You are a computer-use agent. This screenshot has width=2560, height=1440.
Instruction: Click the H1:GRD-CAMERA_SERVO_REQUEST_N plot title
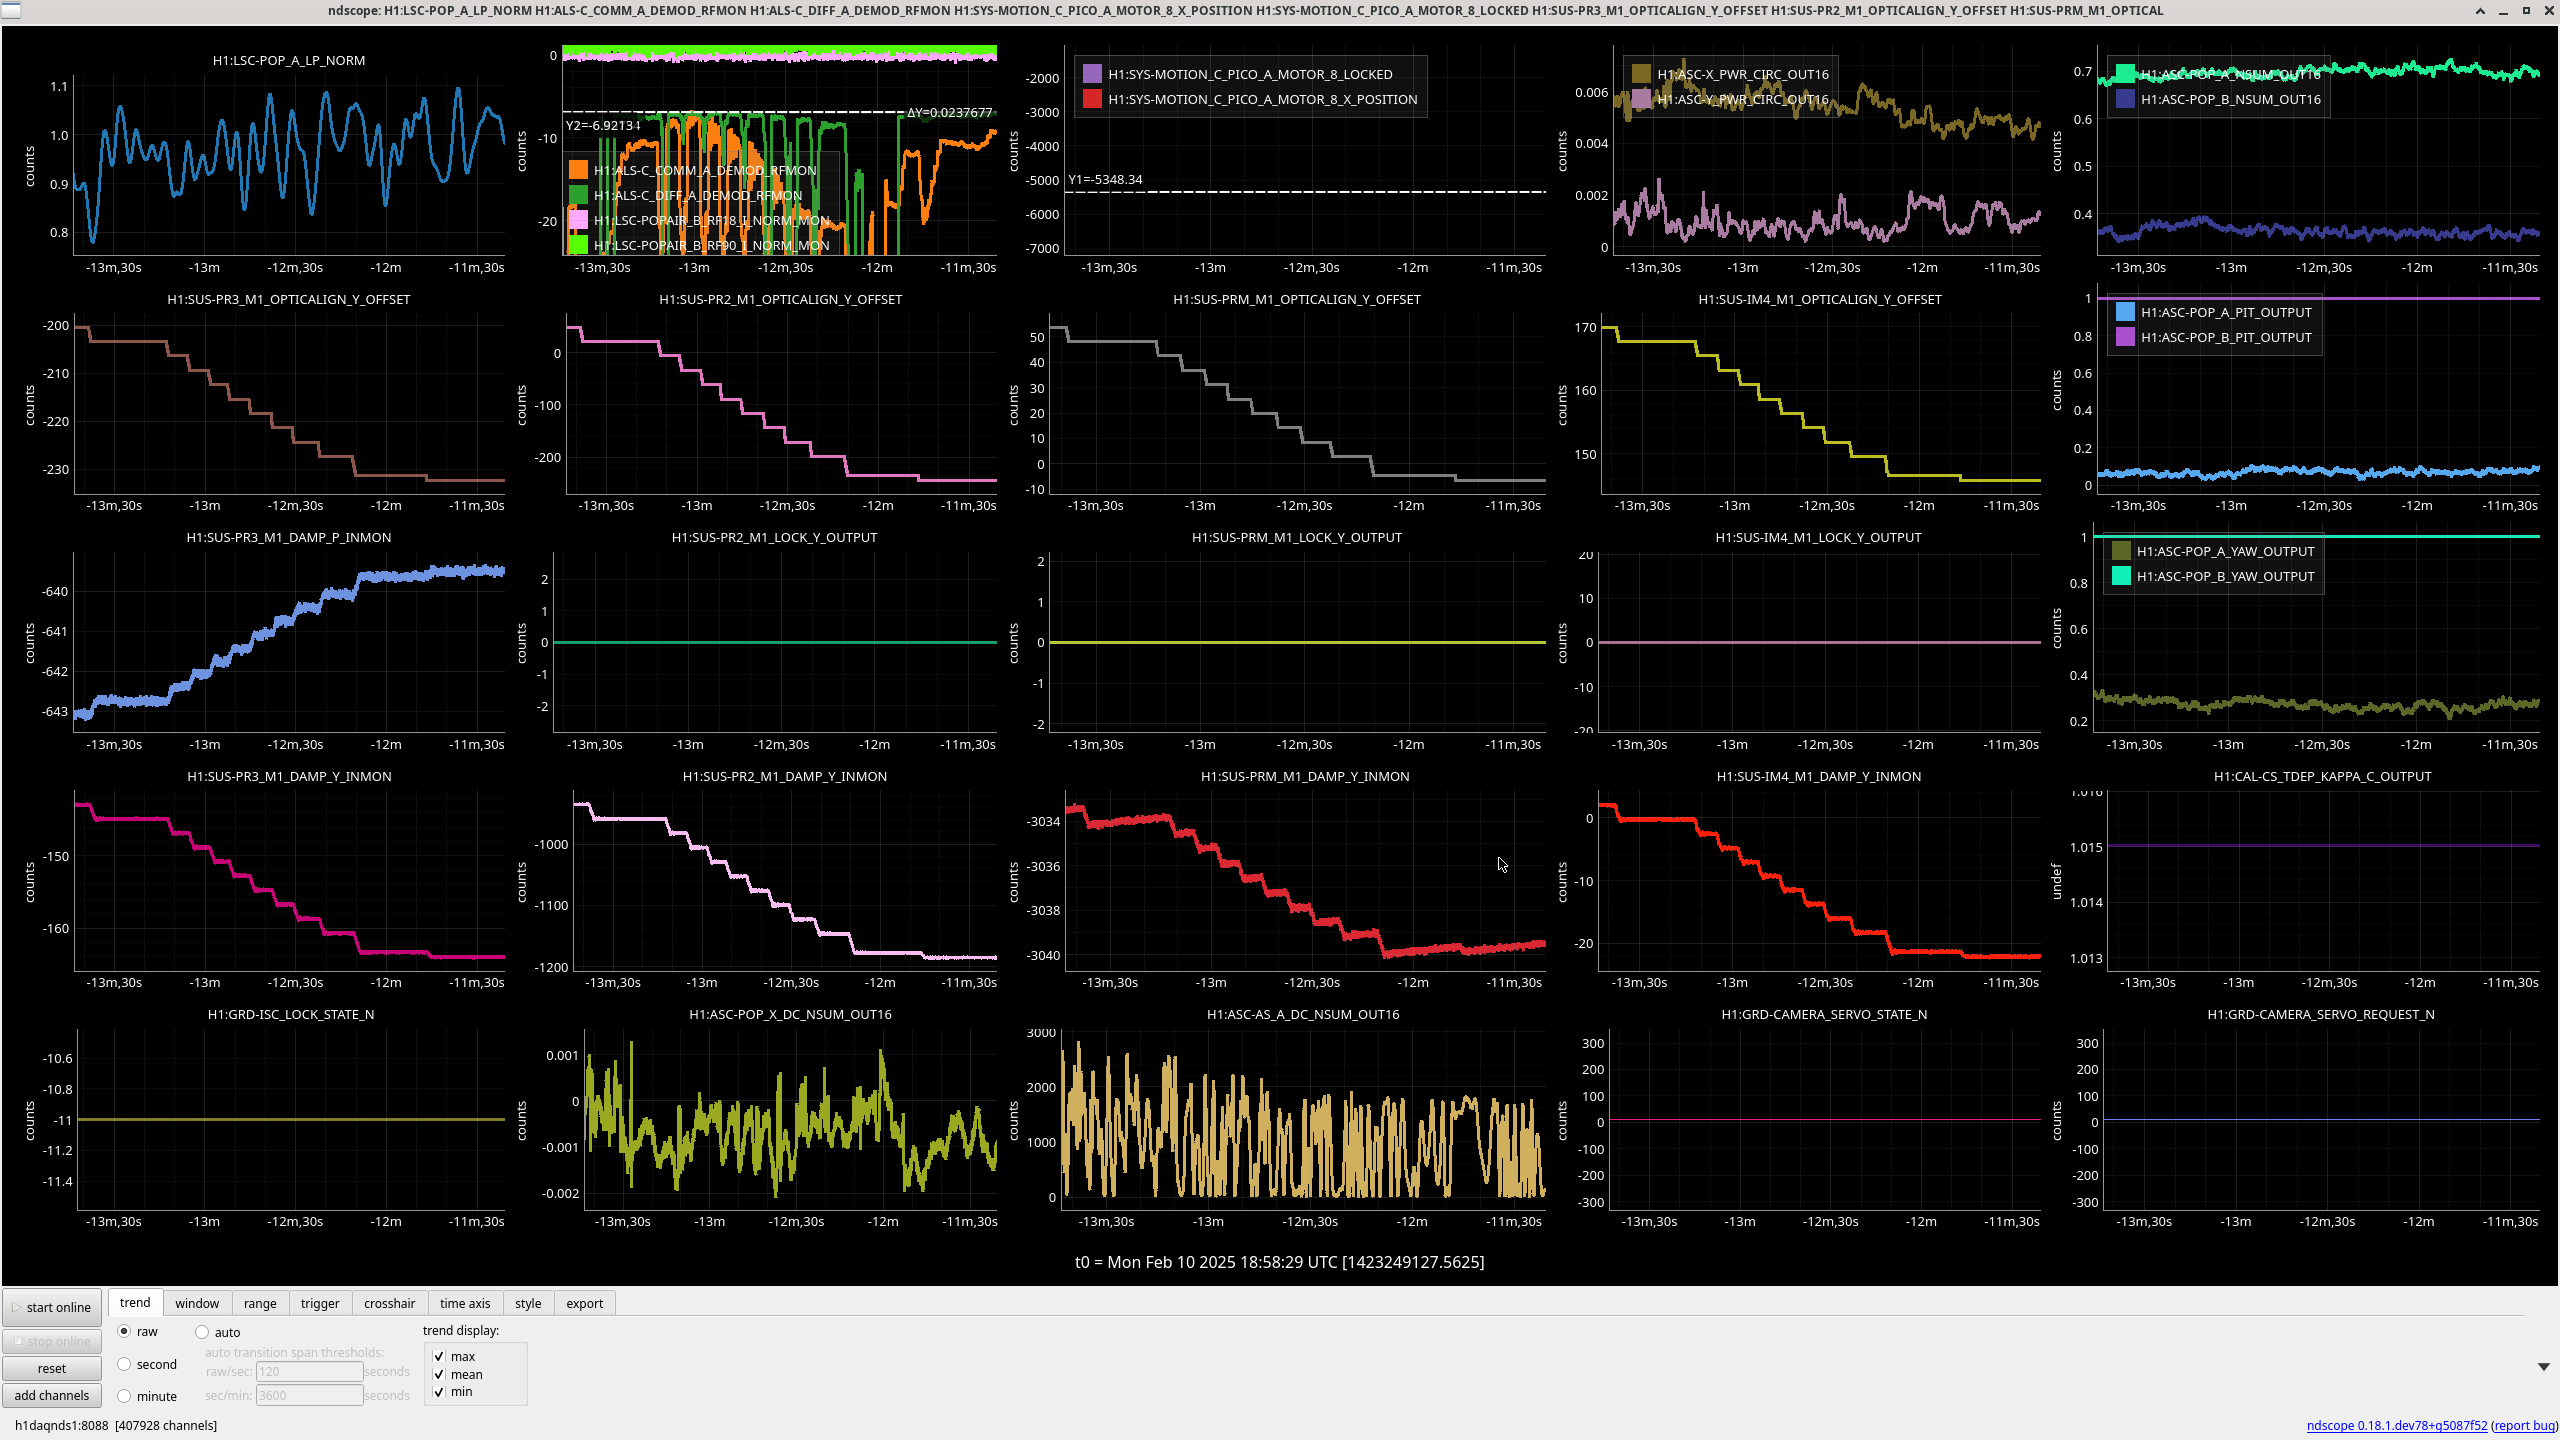tap(2321, 1015)
